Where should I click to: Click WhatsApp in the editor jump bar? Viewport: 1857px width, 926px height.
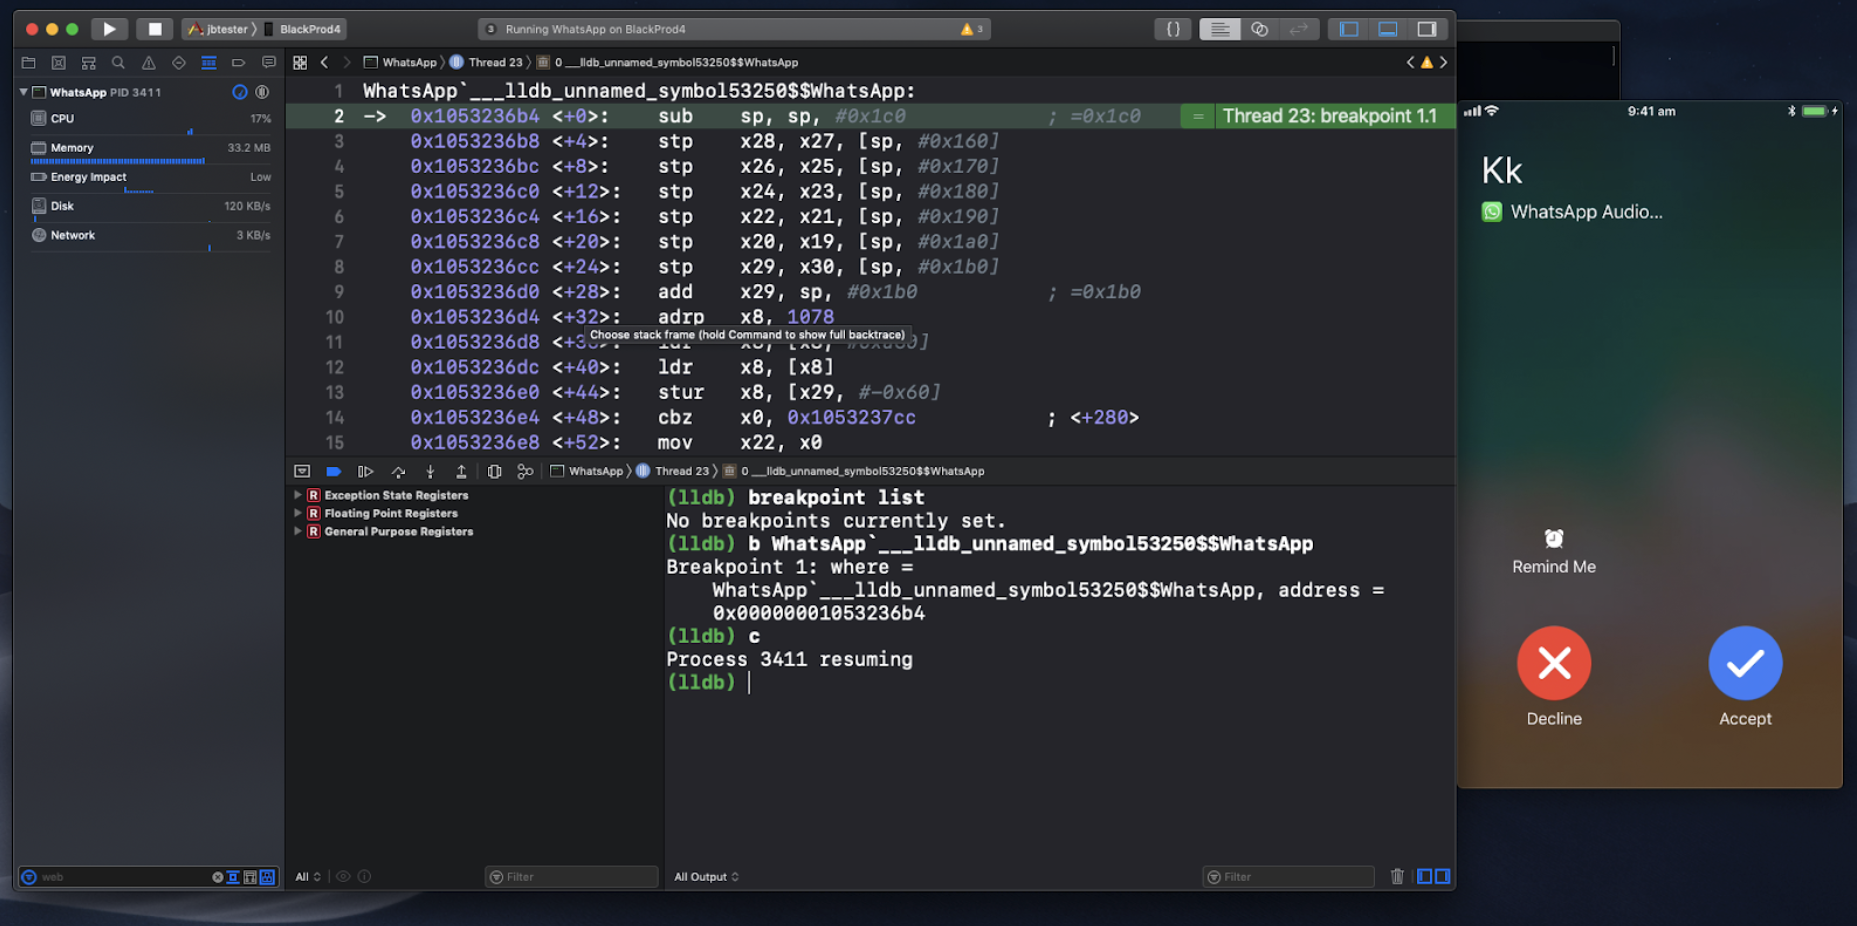401,62
